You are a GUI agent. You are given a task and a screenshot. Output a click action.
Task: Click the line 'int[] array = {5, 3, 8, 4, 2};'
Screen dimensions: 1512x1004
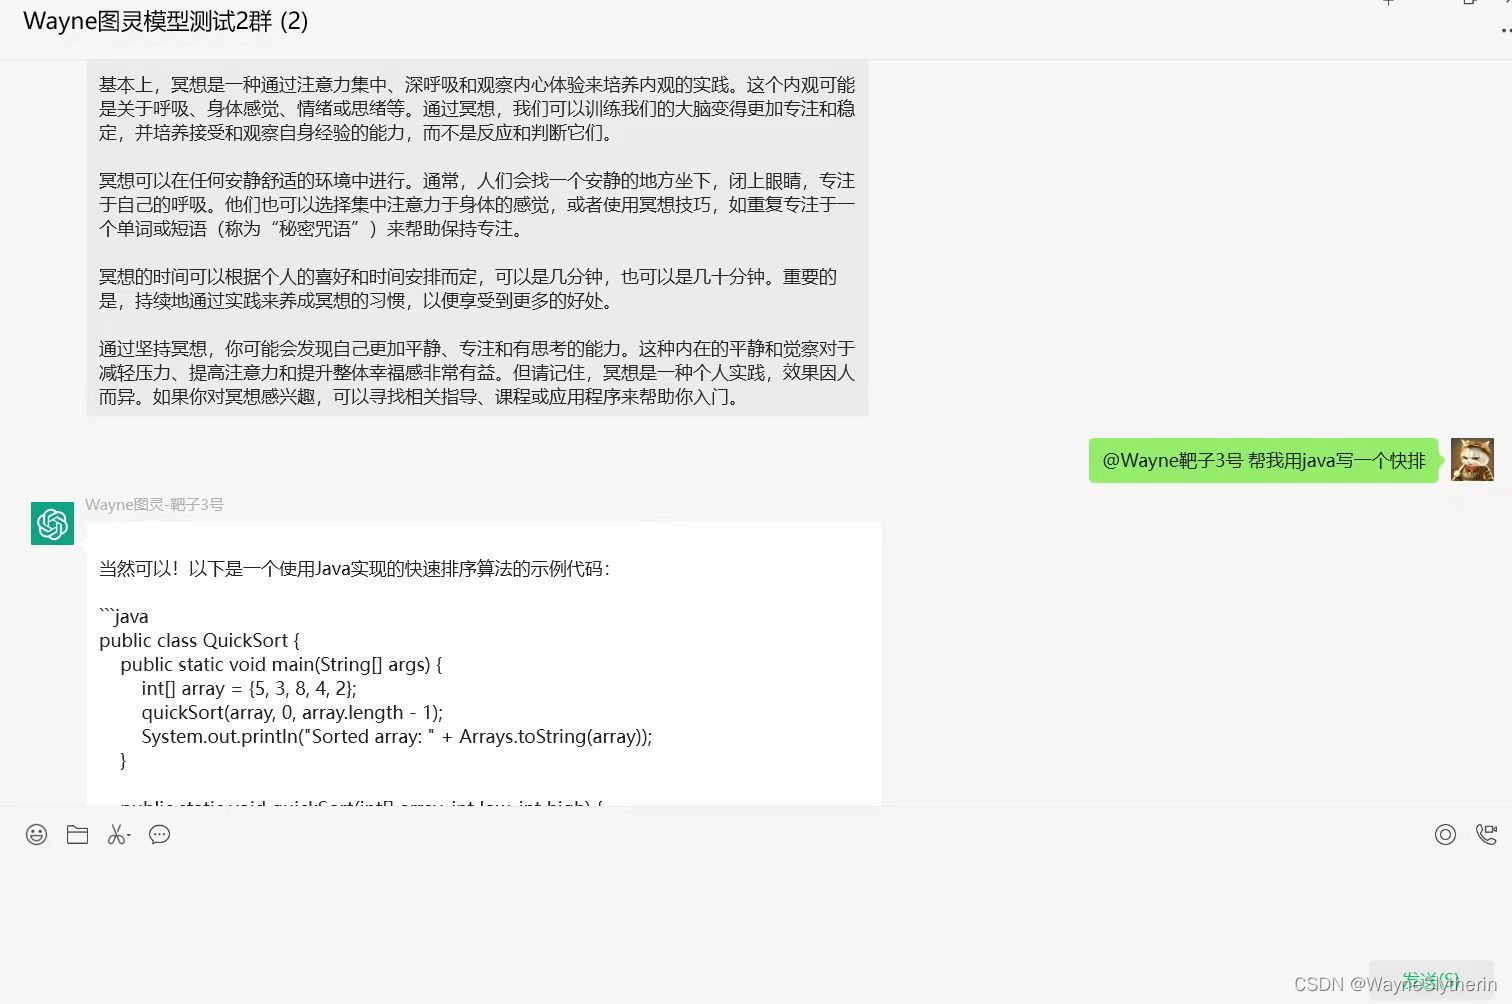coord(249,688)
